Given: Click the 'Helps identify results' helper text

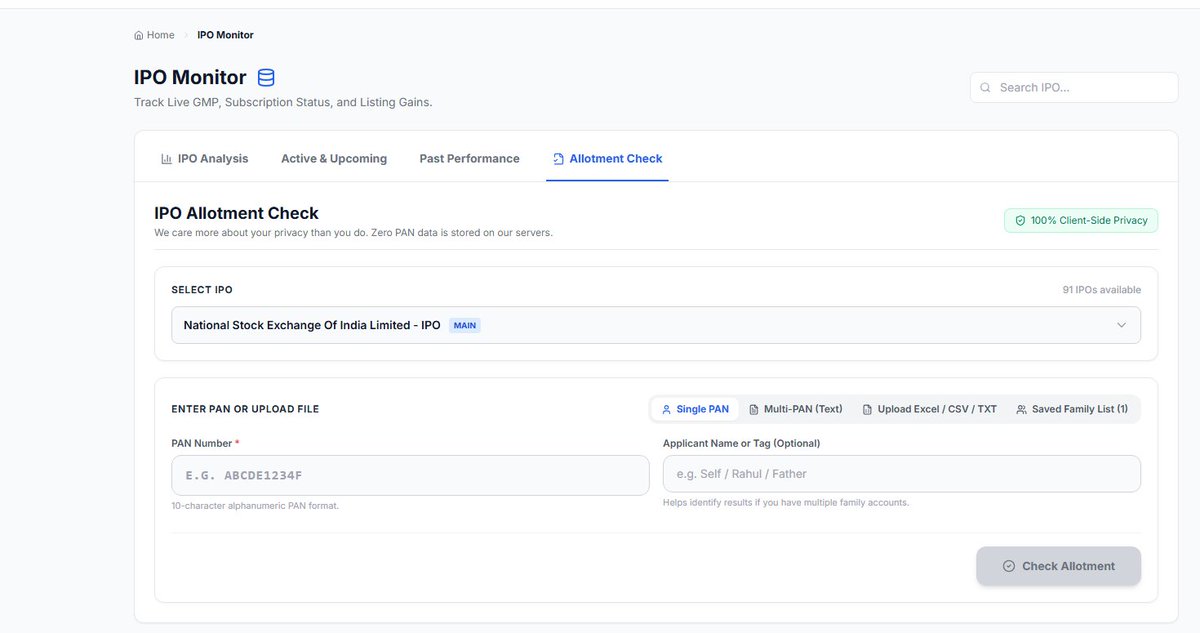Looking at the screenshot, I should tap(786, 502).
